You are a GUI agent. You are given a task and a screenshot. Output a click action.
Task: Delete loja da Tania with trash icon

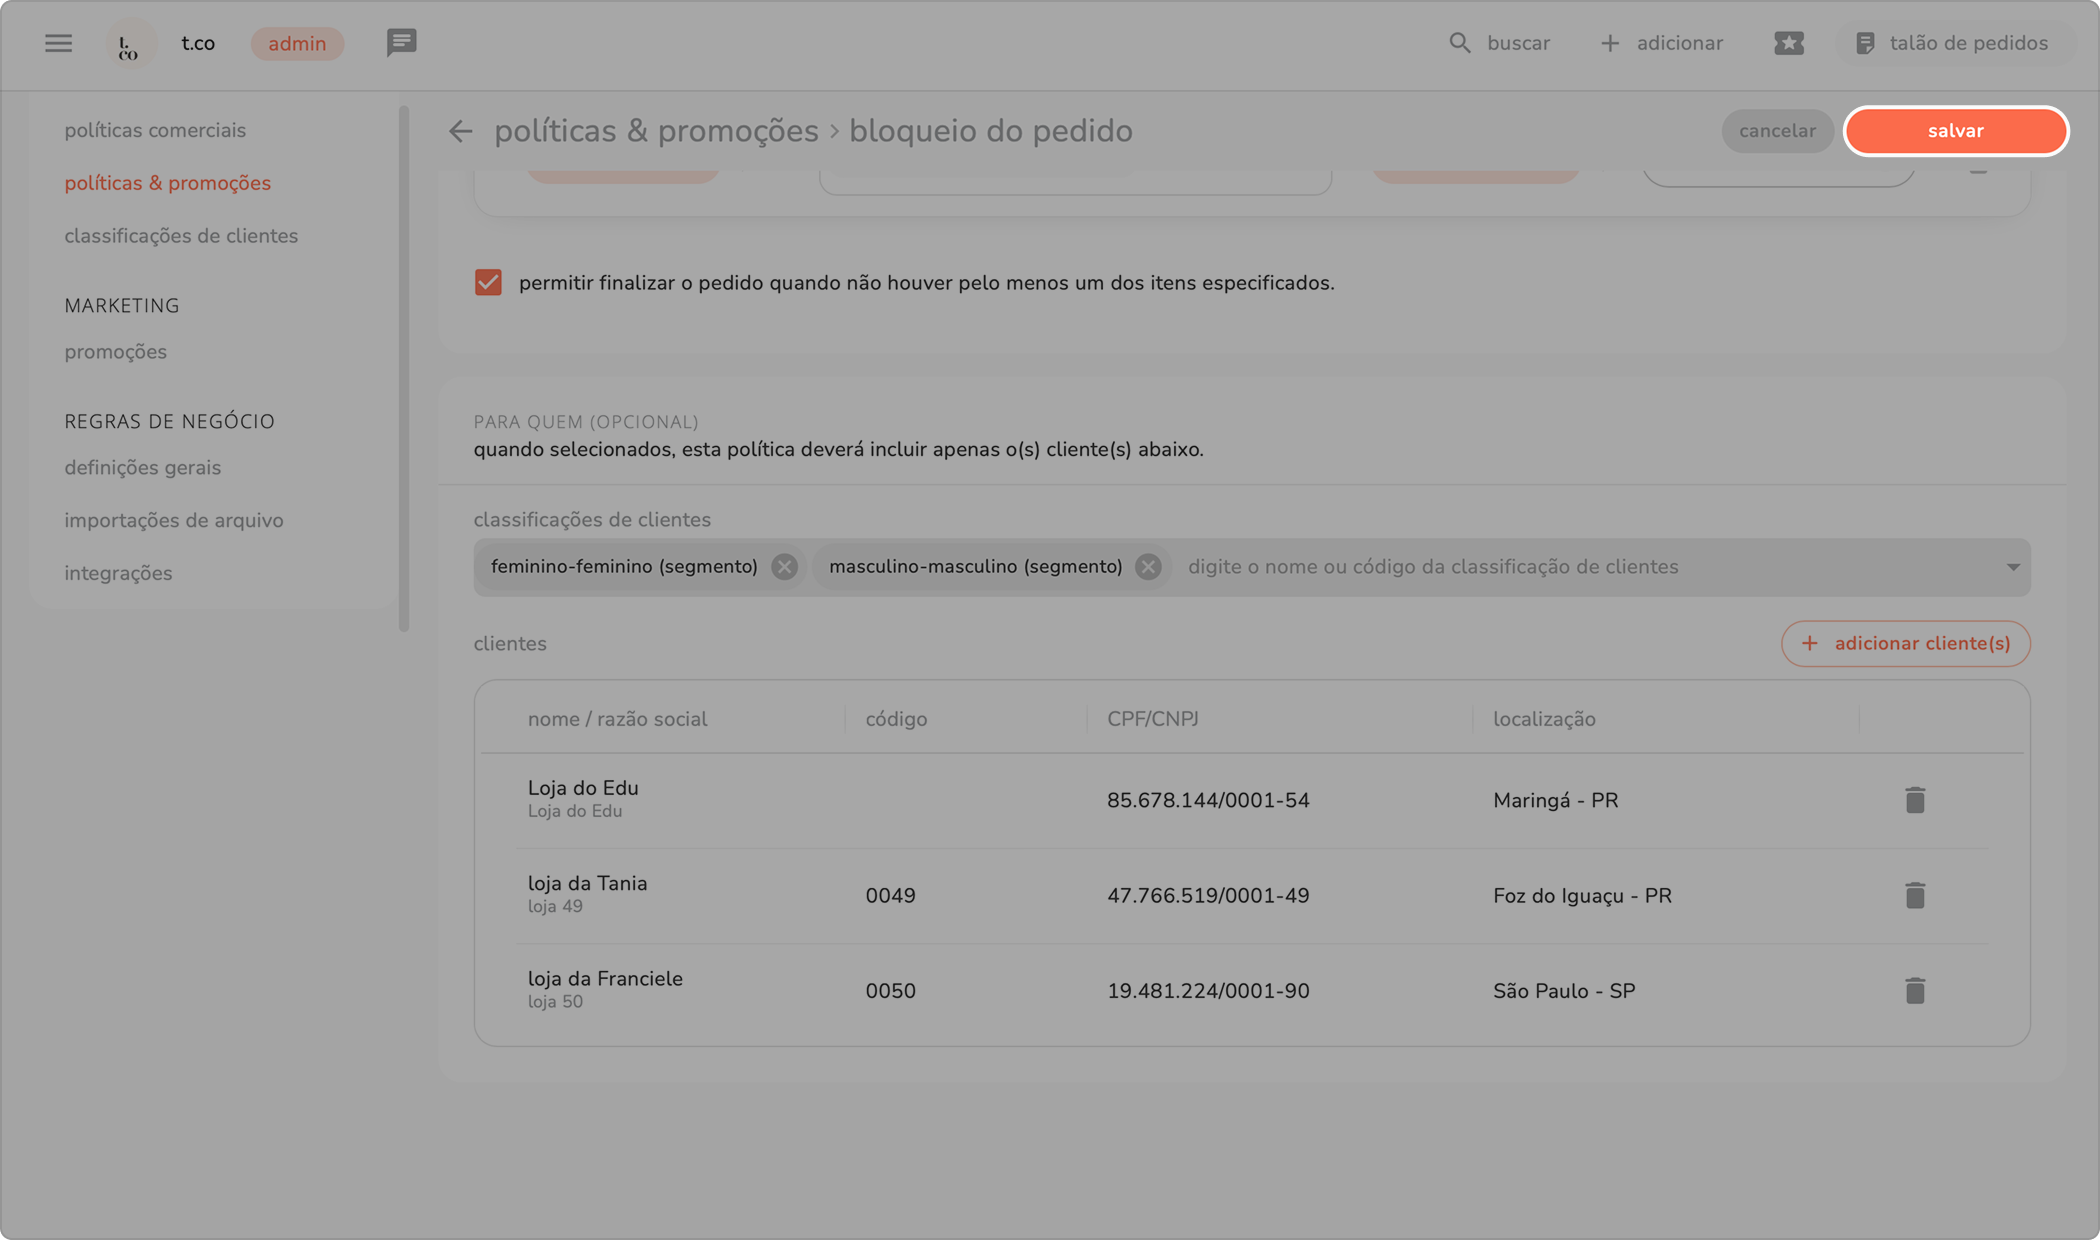[1914, 895]
